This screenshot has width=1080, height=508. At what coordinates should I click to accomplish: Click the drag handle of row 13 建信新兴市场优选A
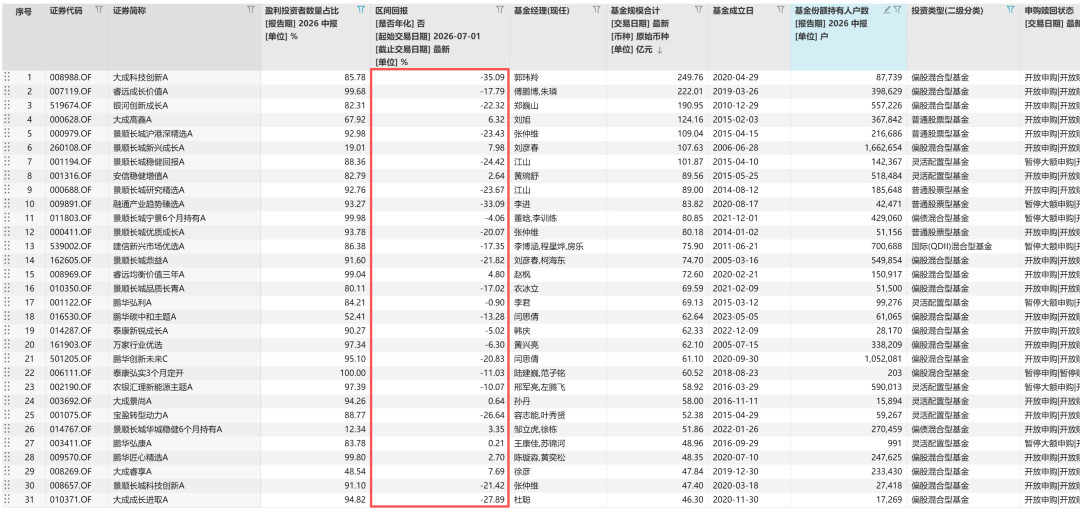point(8,246)
